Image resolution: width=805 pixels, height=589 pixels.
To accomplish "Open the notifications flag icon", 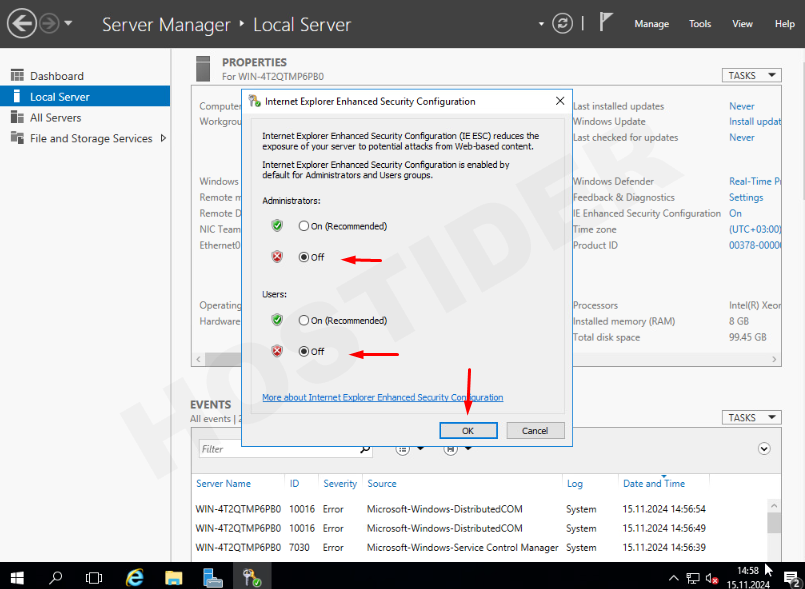I will [606, 22].
